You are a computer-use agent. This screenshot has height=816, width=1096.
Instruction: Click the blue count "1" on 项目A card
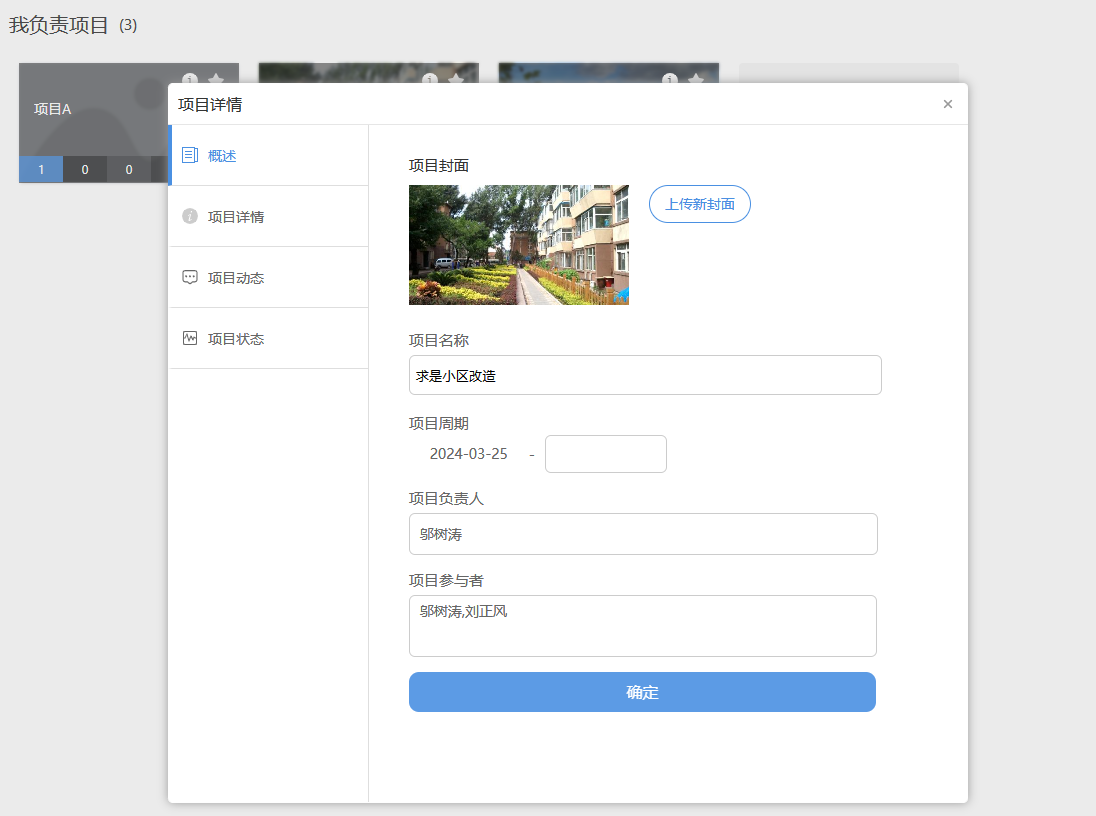(x=41, y=170)
